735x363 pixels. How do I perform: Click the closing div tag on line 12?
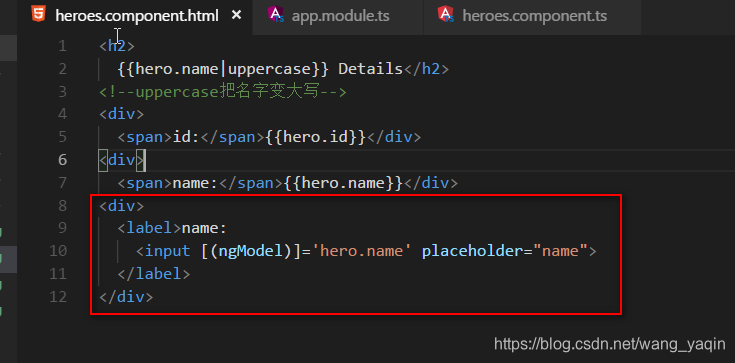[x=126, y=296]
